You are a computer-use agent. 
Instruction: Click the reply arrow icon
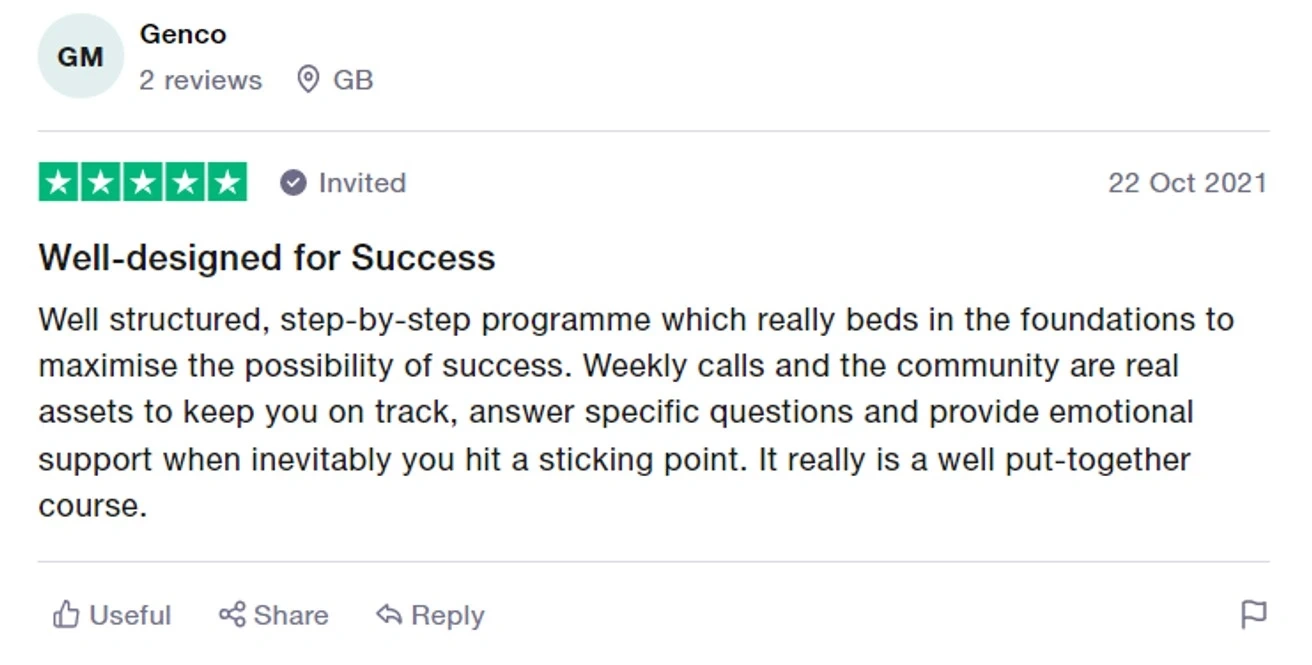pos(389,615)
